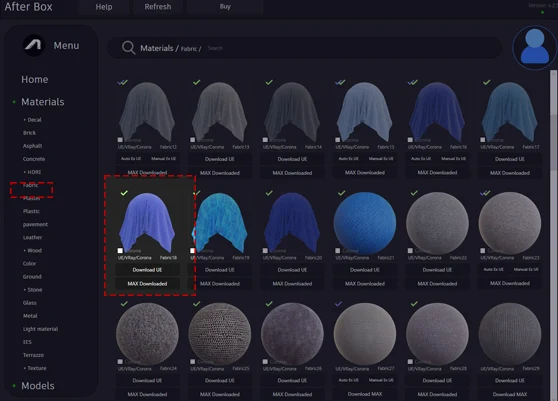Click Download UE for Fabric21
558x401 pixels.
[x=365, y=270]
